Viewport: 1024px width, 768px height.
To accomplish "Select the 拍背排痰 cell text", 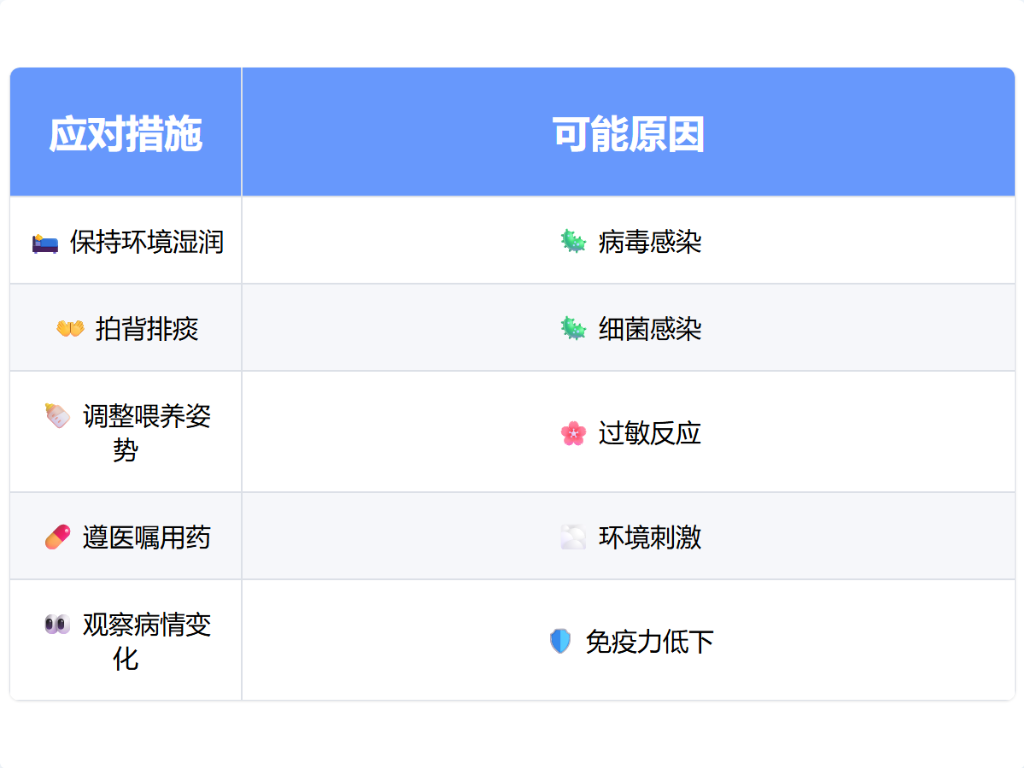I will [147, 329].
